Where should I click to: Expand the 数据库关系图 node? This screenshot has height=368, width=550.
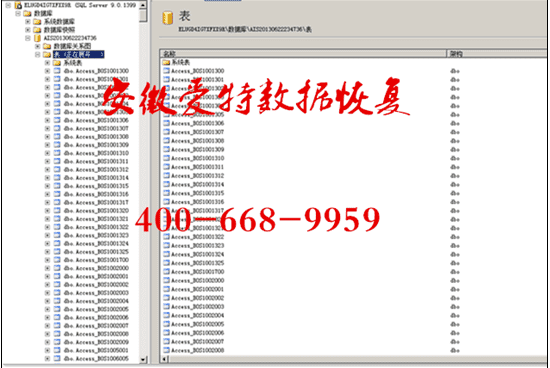(38, 46)
